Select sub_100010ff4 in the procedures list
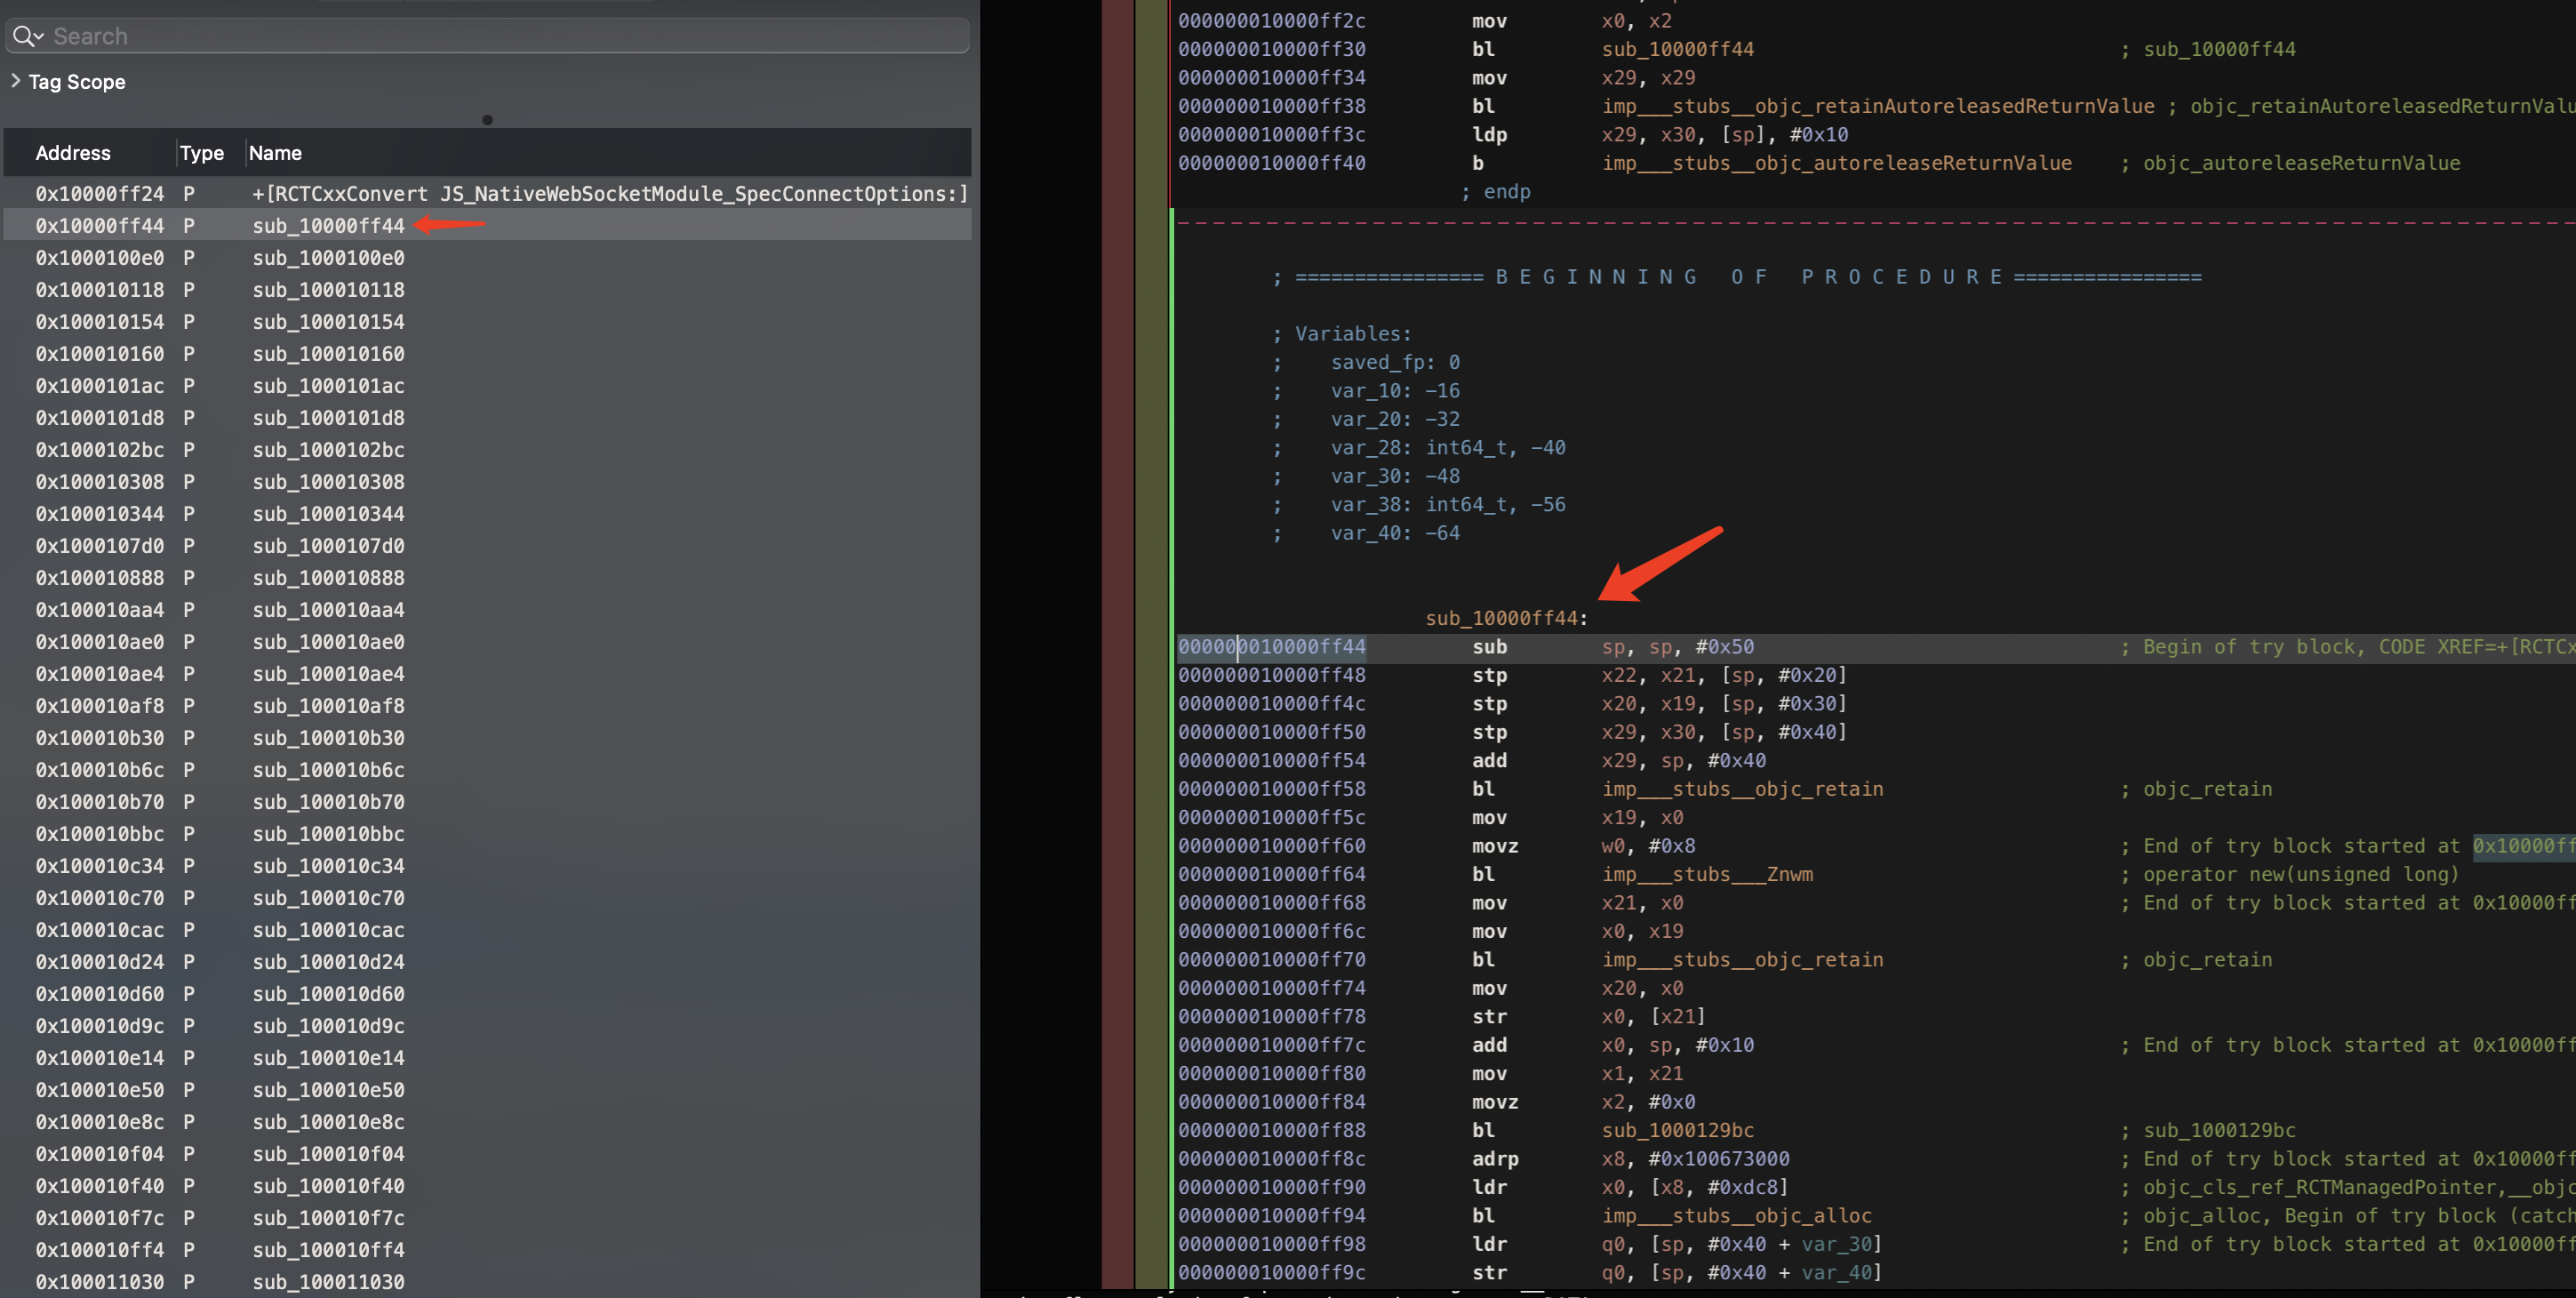This screenshot has width=2576, height=1298. pos(487,1249)
